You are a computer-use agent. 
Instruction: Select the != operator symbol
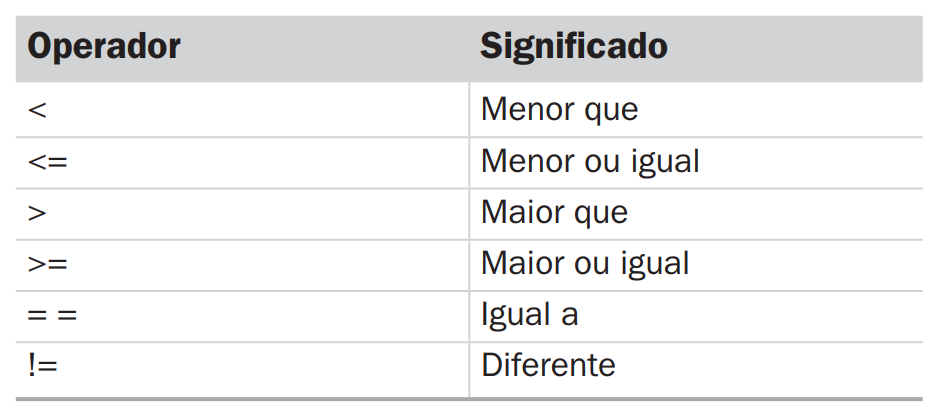click(43, 366)
